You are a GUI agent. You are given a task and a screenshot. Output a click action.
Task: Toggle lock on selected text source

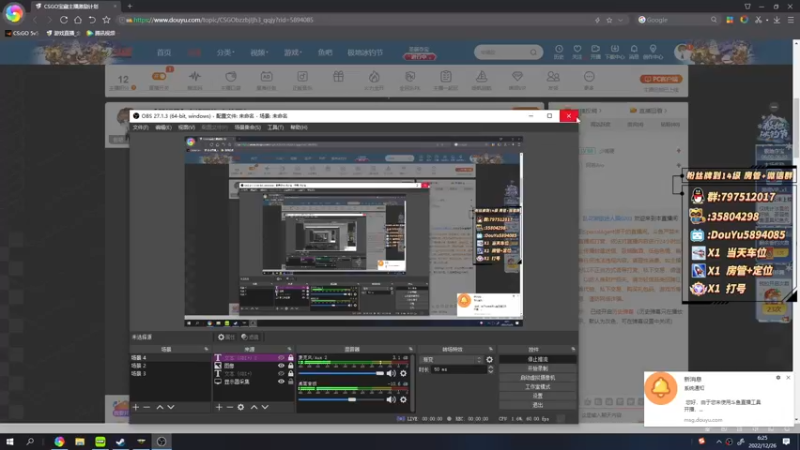290,358
